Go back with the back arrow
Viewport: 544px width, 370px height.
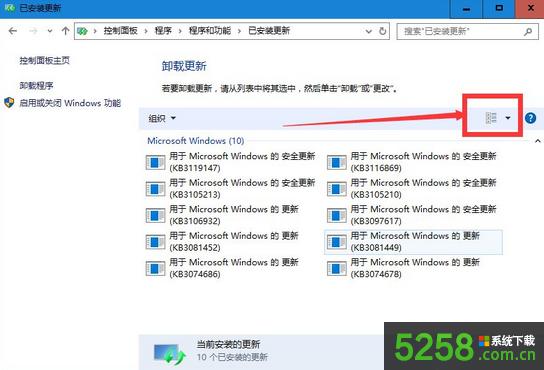(x=13, y=31)
